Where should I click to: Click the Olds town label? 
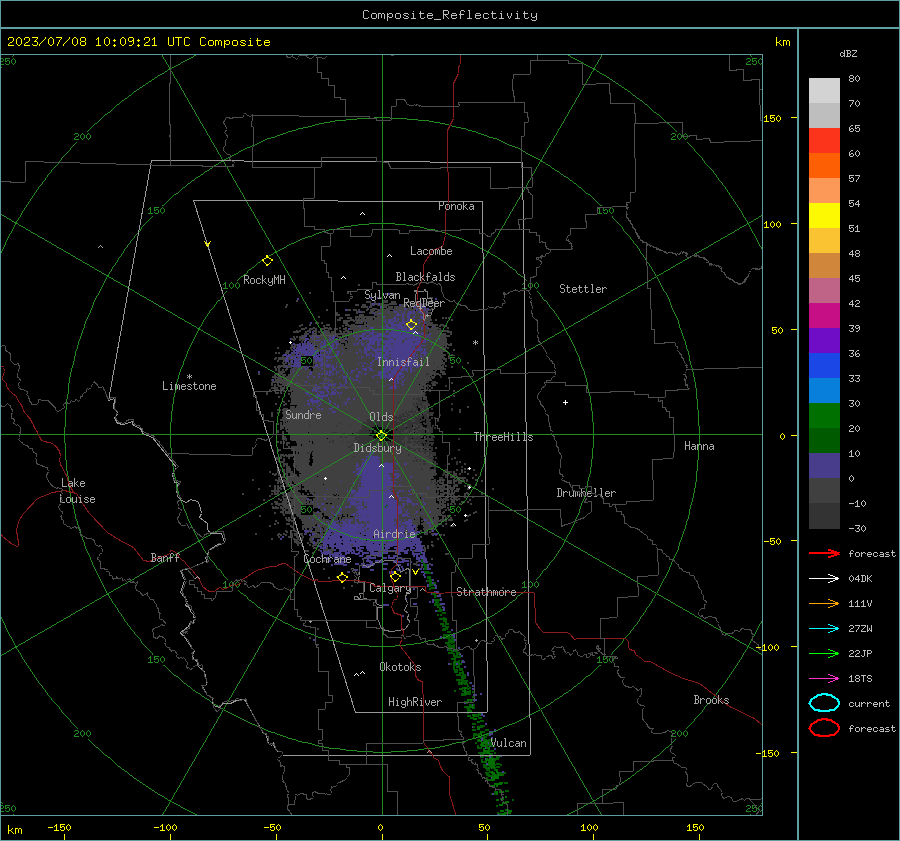[x=381, y=417]
